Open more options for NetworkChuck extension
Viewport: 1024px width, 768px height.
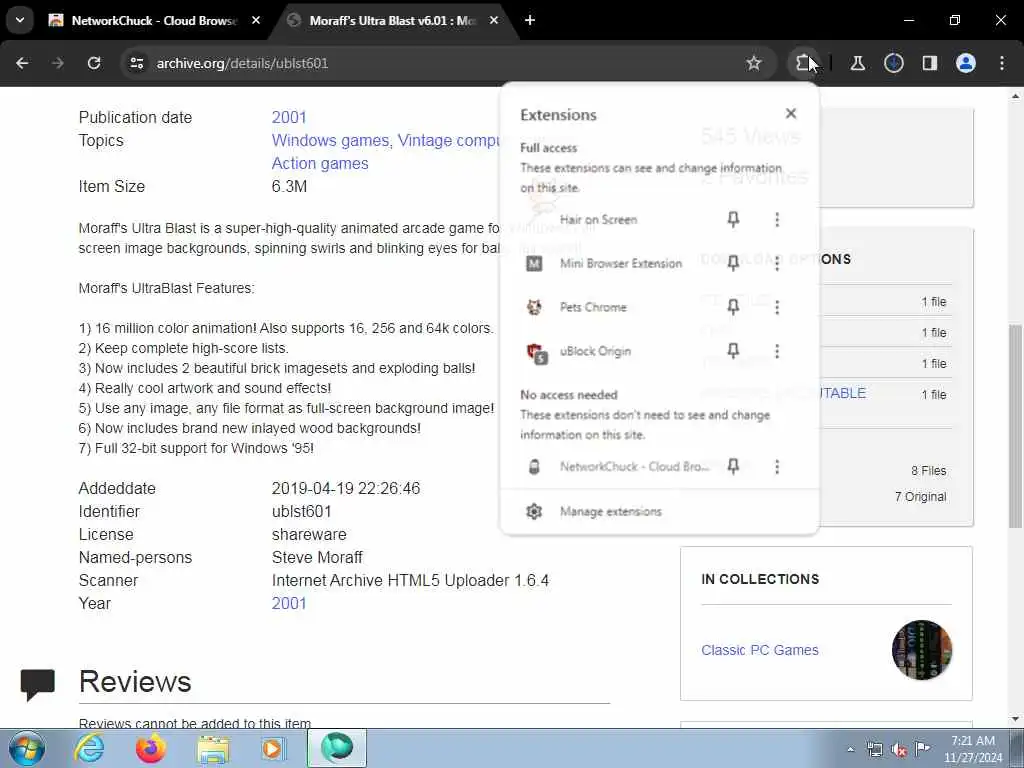tap(777, 466)
